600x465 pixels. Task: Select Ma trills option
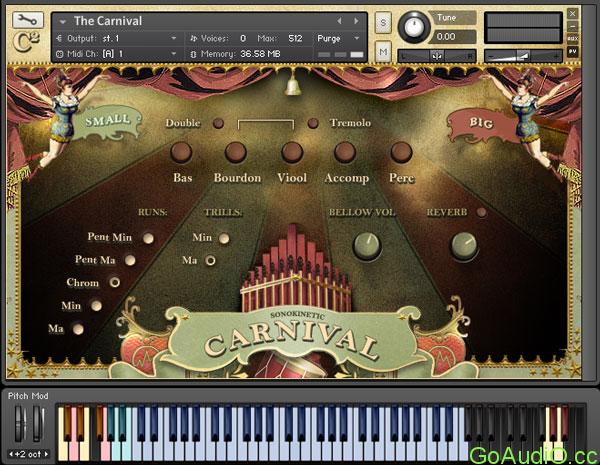pos(210,261)
